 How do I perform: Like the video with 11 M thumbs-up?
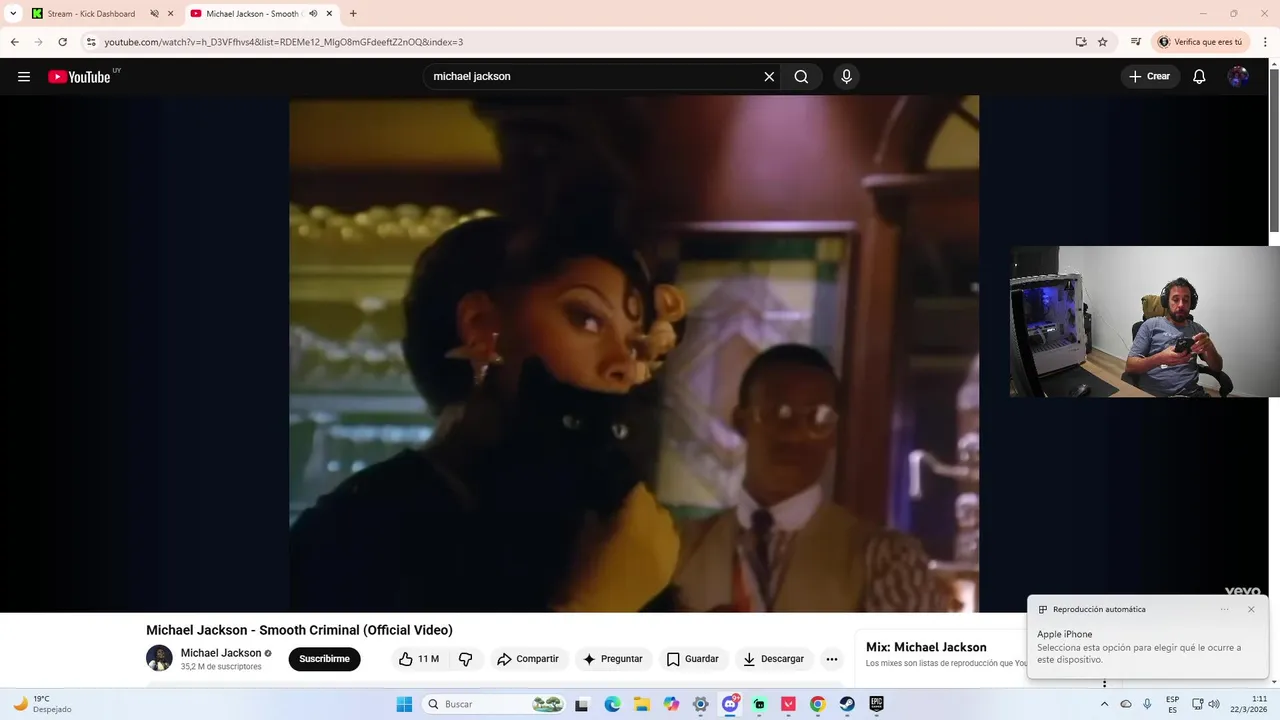pyautogui.click(x=418, y=659)
